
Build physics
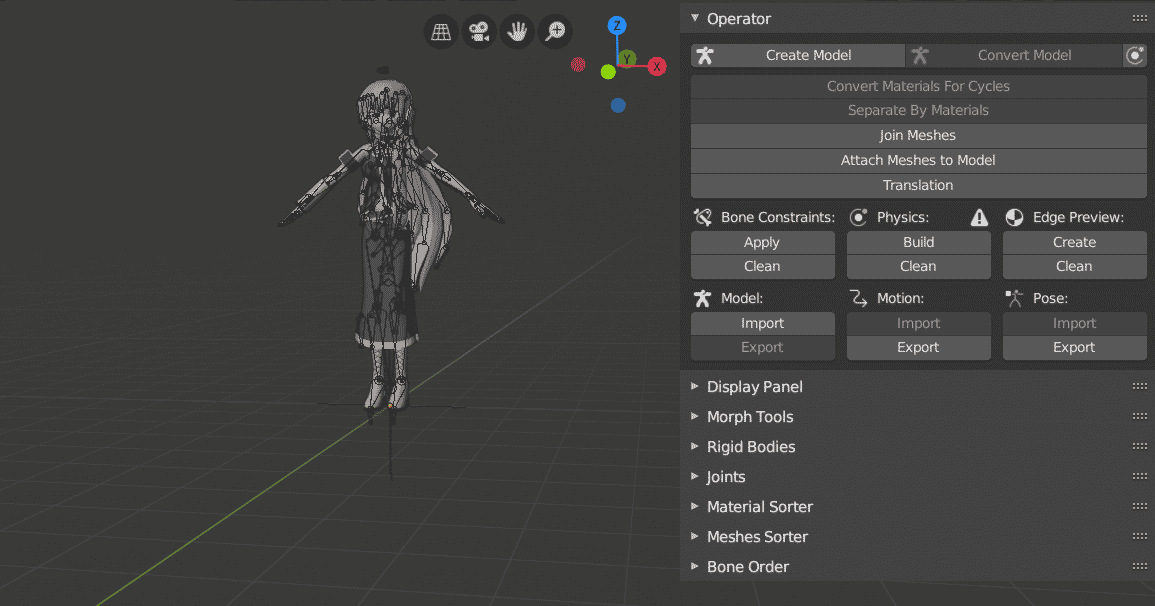(919, 242)
